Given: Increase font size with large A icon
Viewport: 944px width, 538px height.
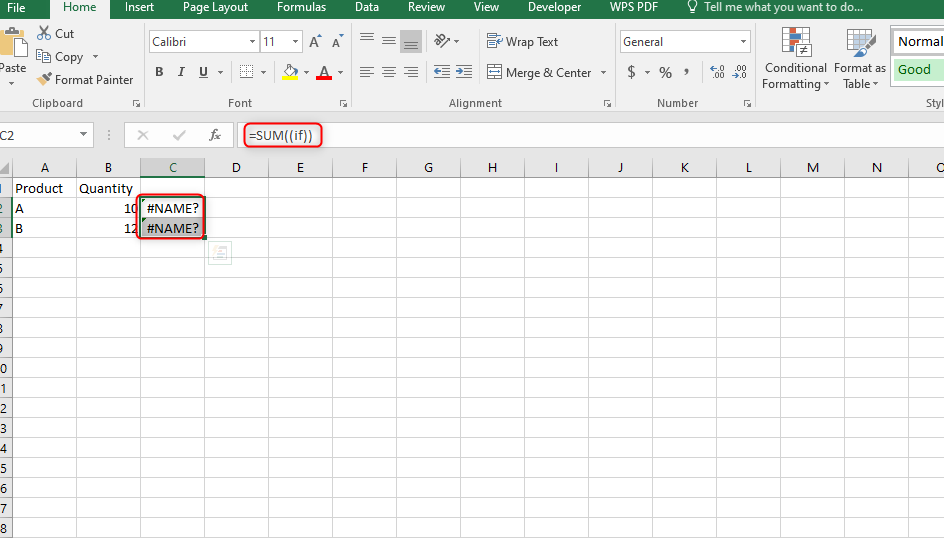Looking at the screenshot, I should point(315,42).
